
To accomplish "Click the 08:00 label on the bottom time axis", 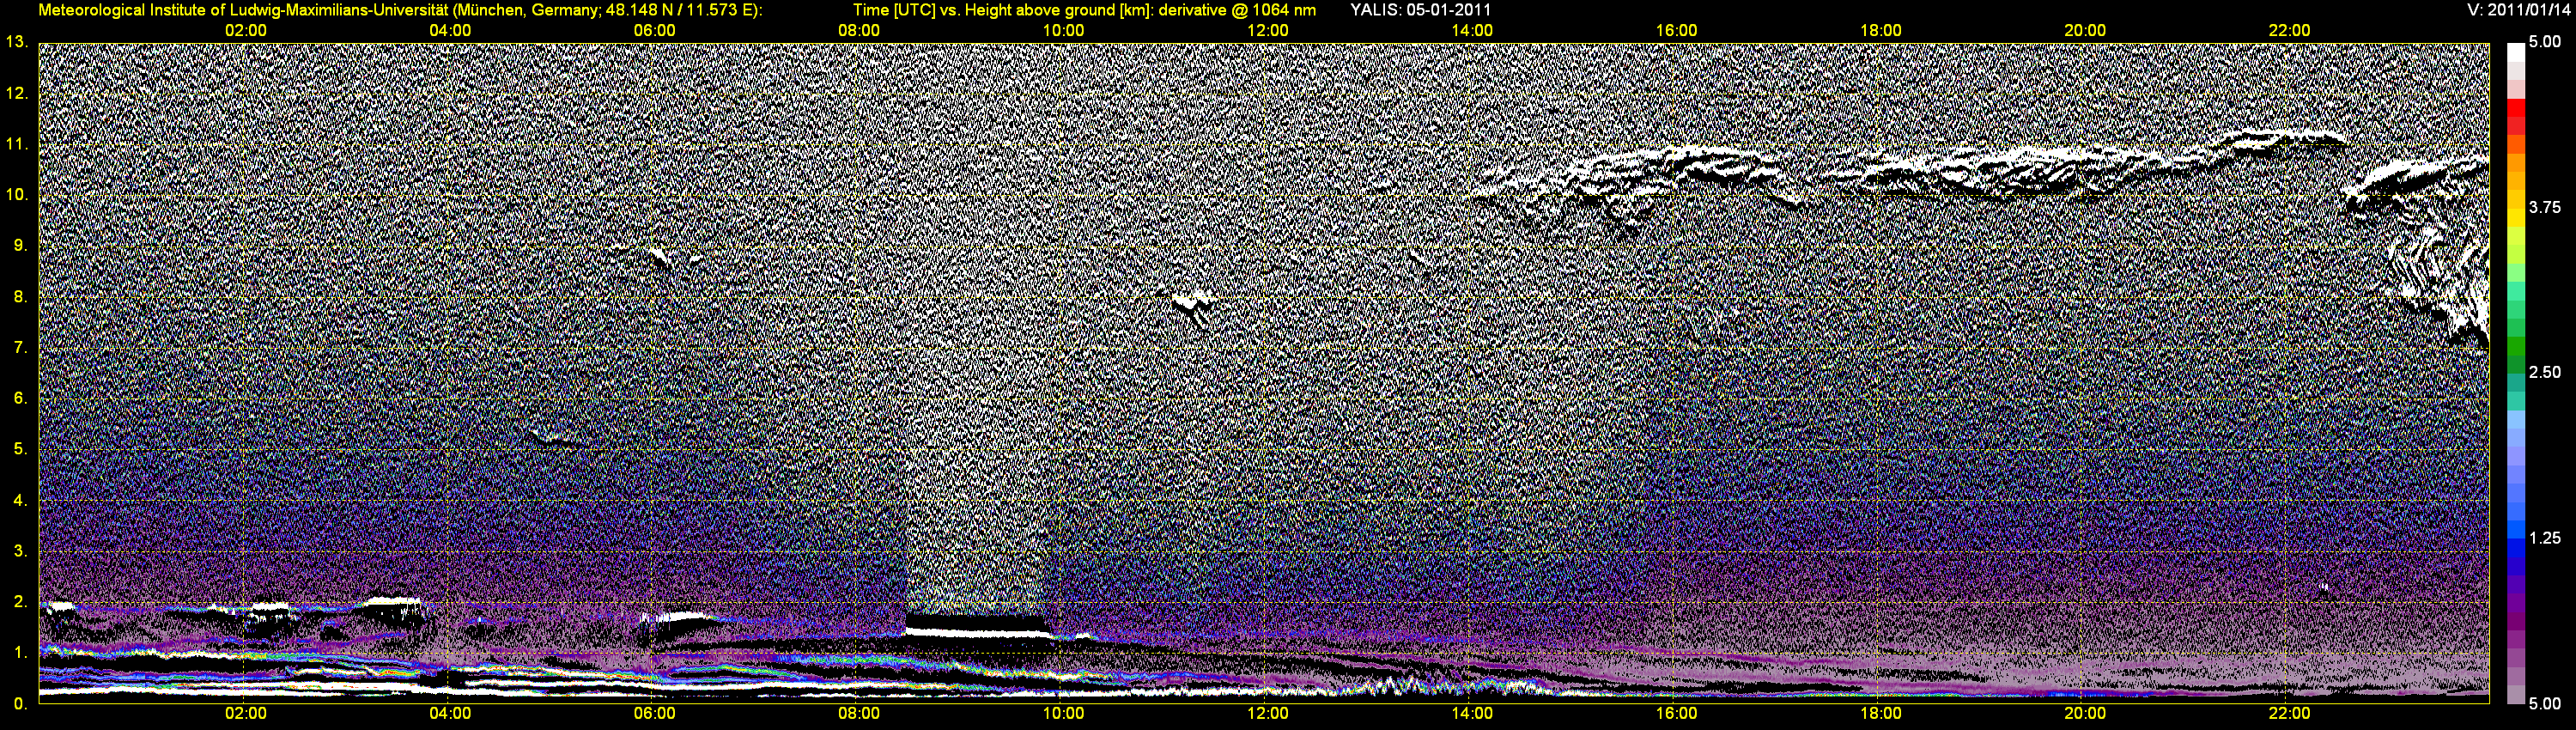I will (859, 713).
